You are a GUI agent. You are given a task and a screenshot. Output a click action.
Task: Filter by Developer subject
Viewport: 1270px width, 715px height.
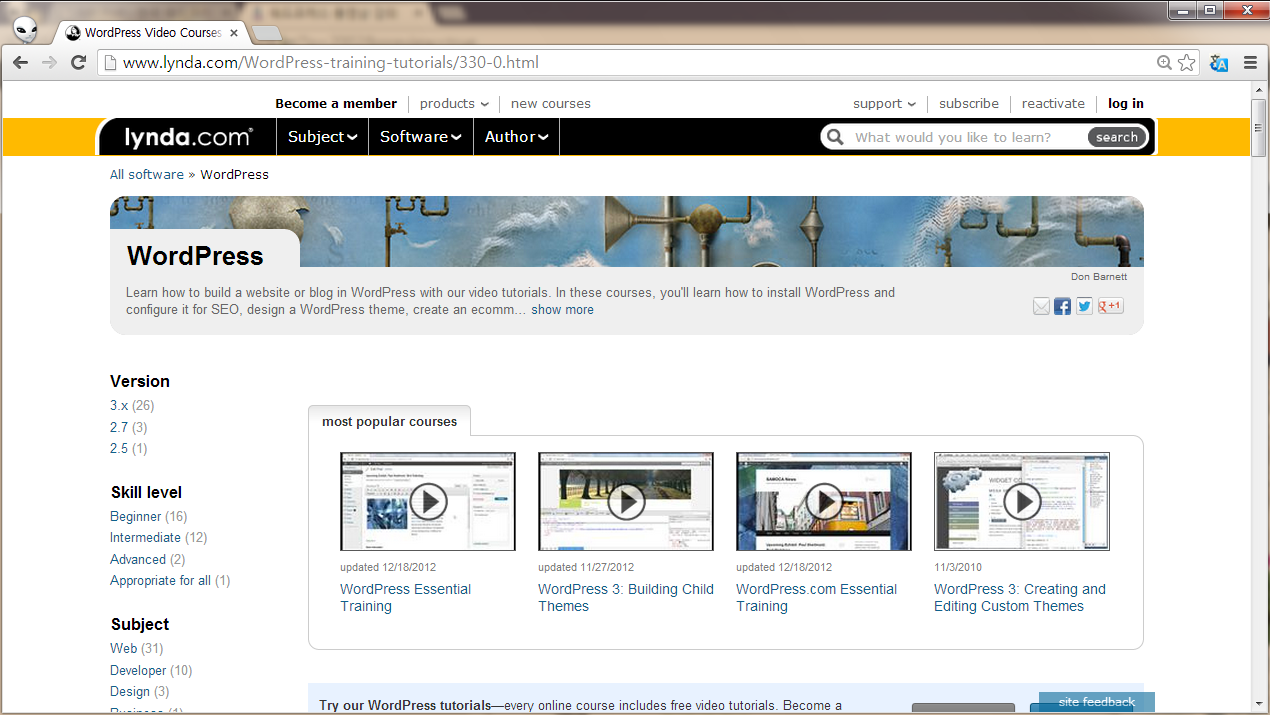[x=138, y=670]
